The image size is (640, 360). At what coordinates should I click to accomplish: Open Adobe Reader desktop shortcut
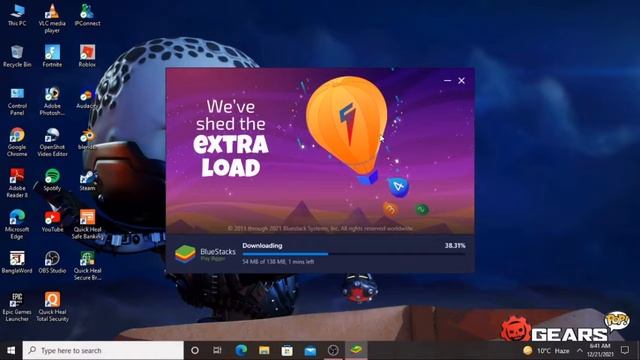point(17,183)
